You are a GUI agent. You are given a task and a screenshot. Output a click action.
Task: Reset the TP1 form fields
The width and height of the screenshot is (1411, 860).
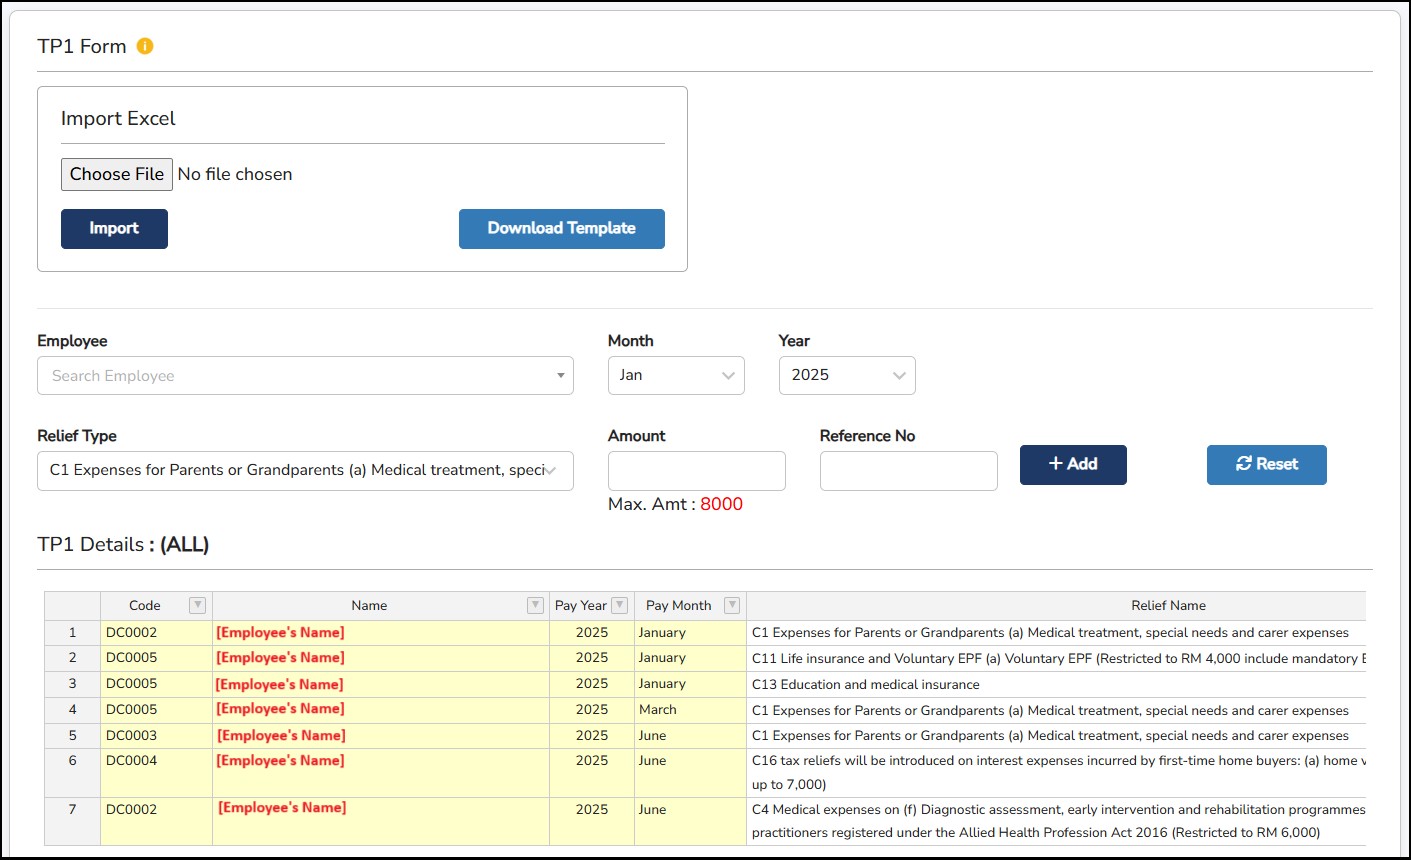pos(1266,464)
